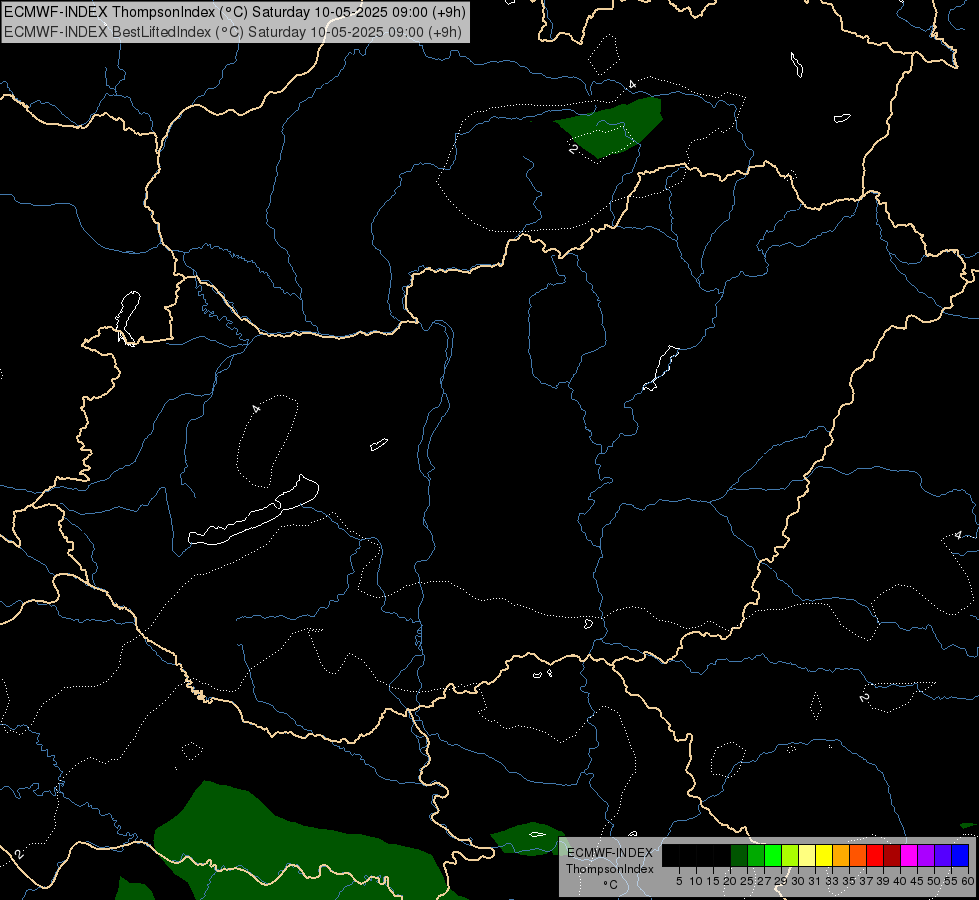
Task: Choose the orange 33–35 legend swatch
Action: point(841,856)
